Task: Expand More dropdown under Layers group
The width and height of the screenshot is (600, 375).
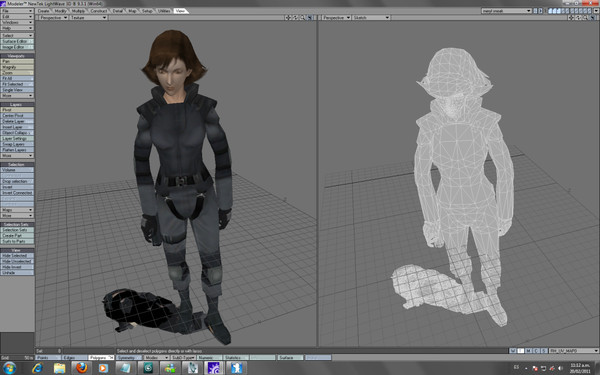Action: (17, 156)
